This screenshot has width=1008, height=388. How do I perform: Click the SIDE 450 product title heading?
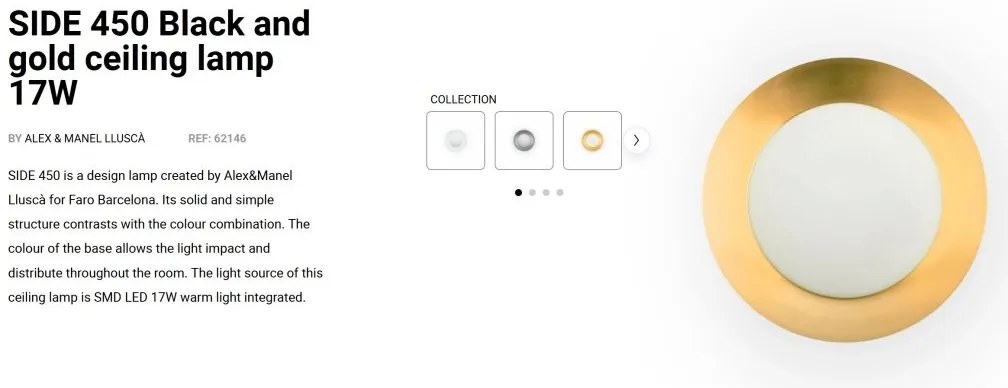pos(159,58)
